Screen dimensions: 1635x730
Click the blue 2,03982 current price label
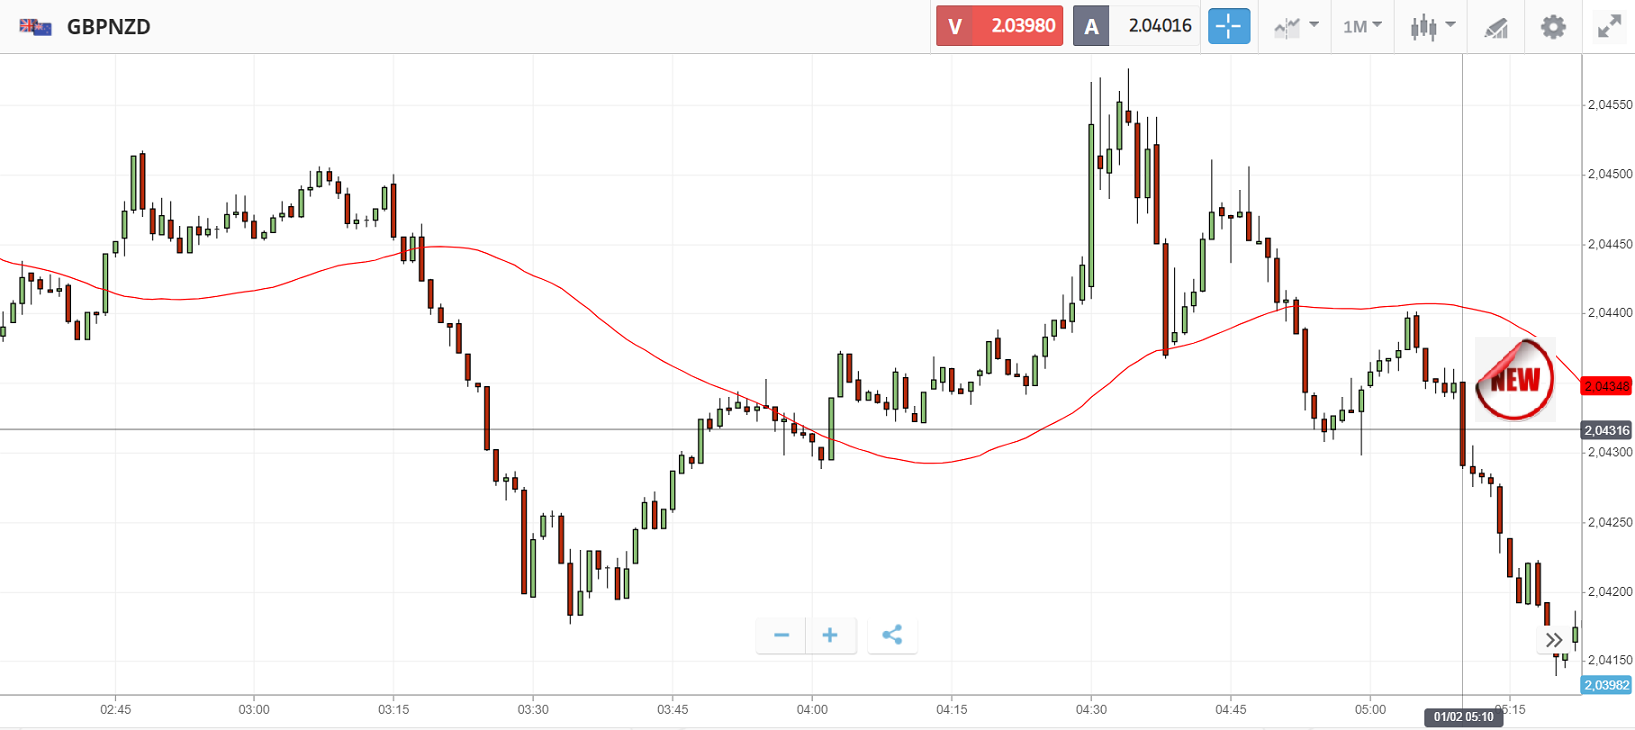pyautogui.click(x=1606, y=685)
